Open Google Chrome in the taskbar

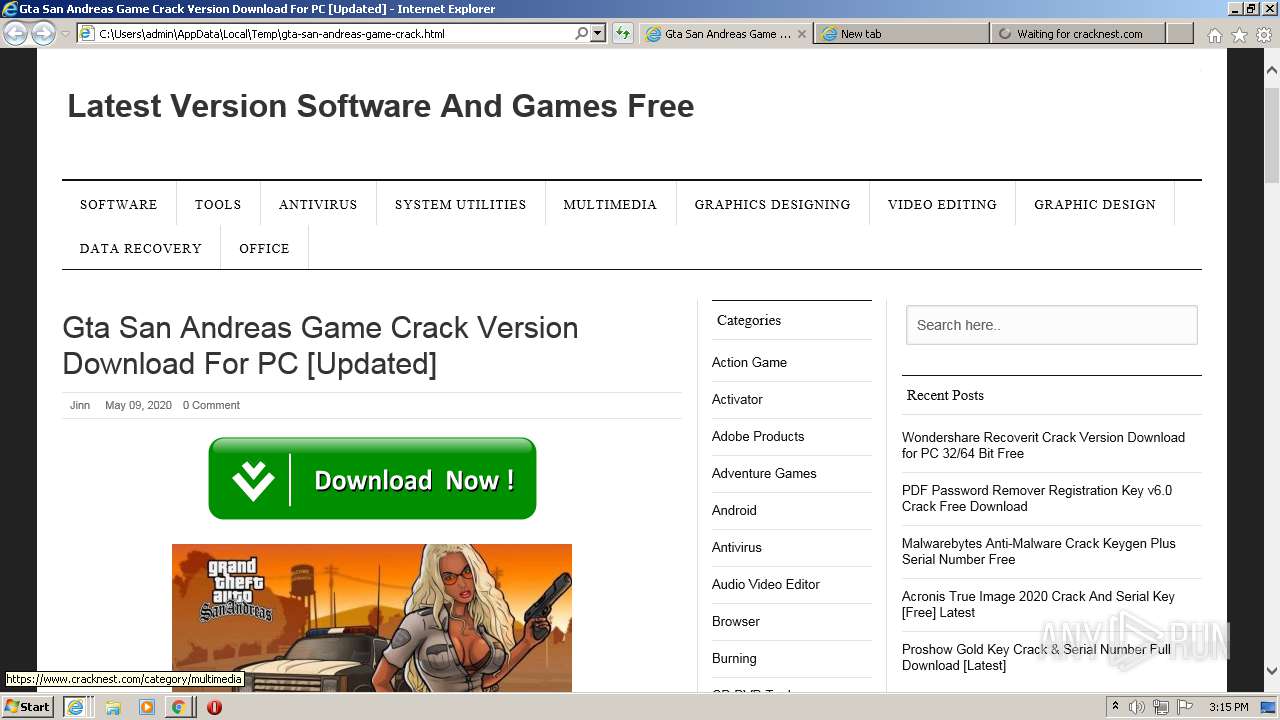(x=178, y=707)
